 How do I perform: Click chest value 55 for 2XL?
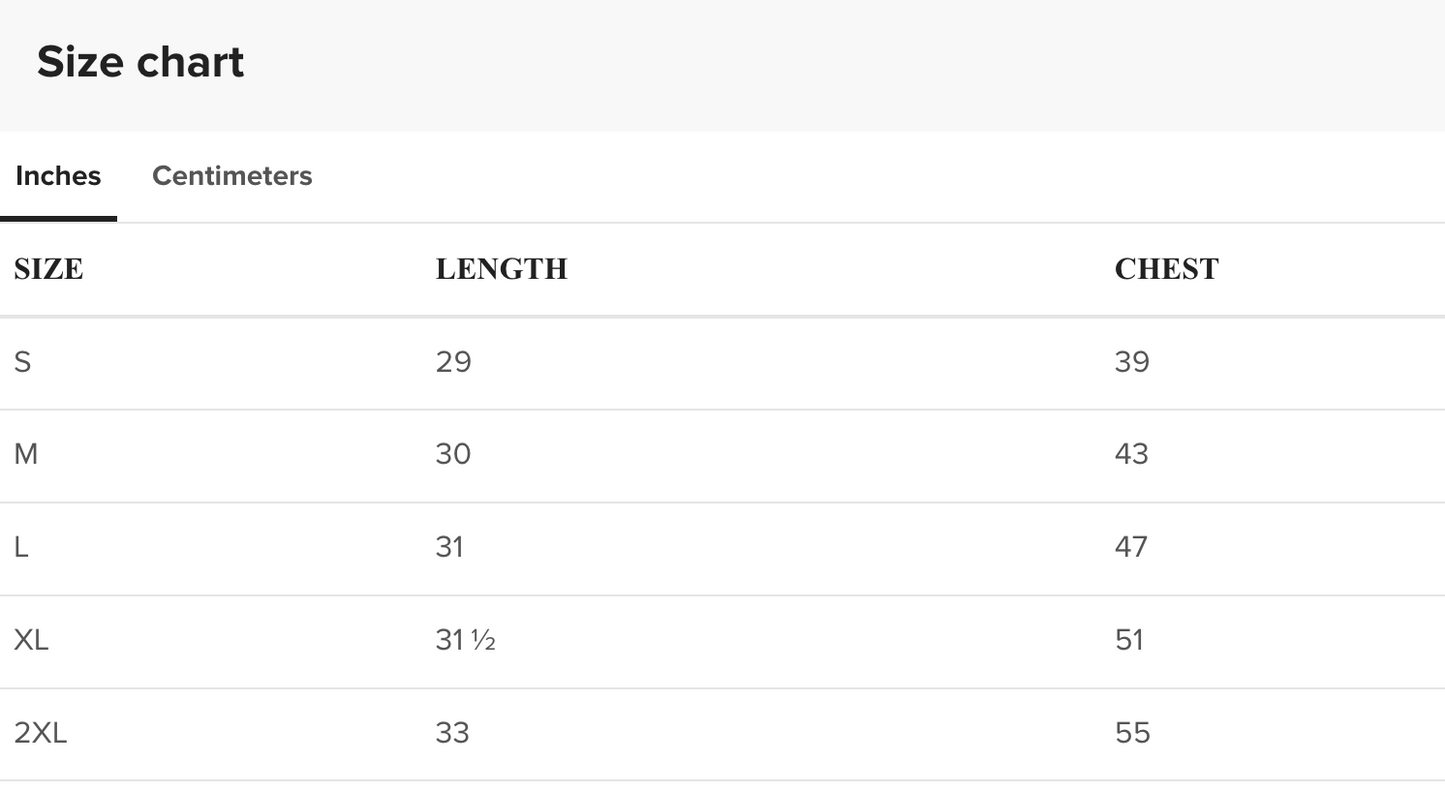(x=1132, y=734)
